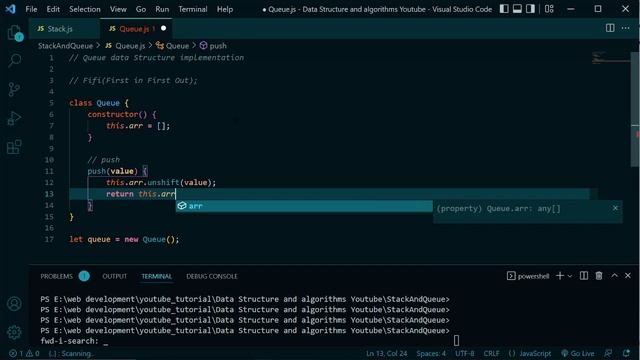Screen dimensions: 640x360
Task: Open the File menu
Action: coord(31,9)
